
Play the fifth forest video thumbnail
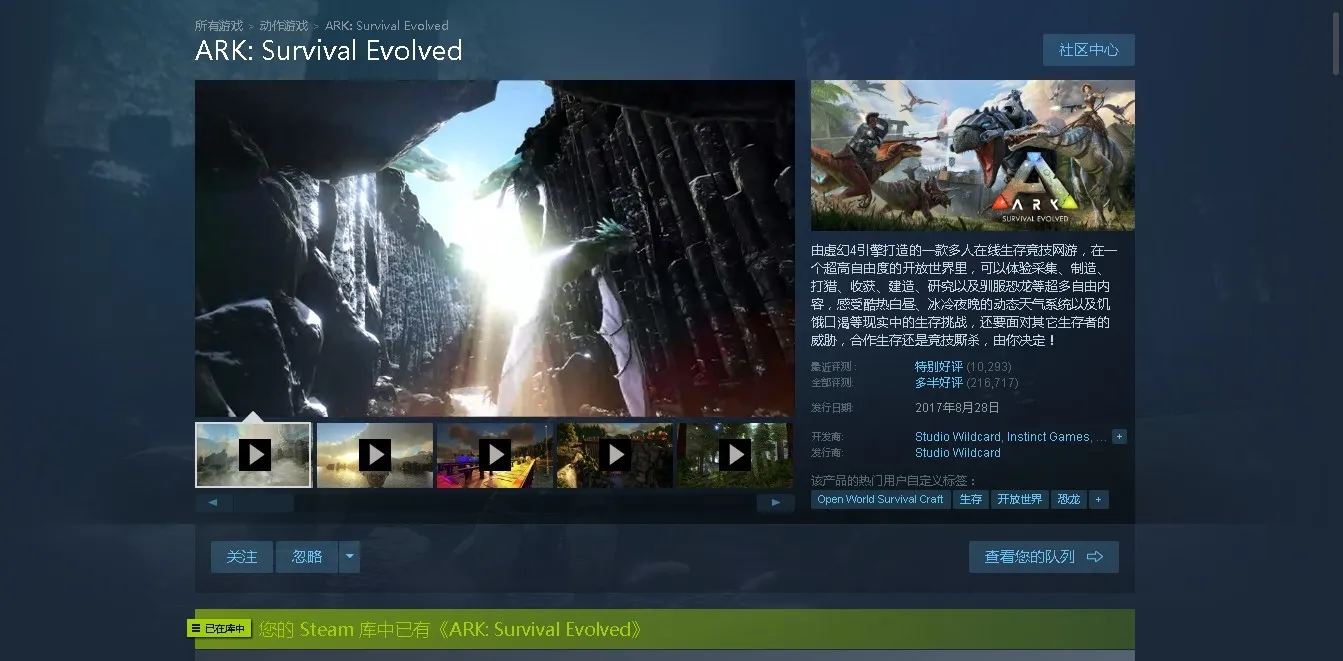pyautogui.click(x=734, y=455)
